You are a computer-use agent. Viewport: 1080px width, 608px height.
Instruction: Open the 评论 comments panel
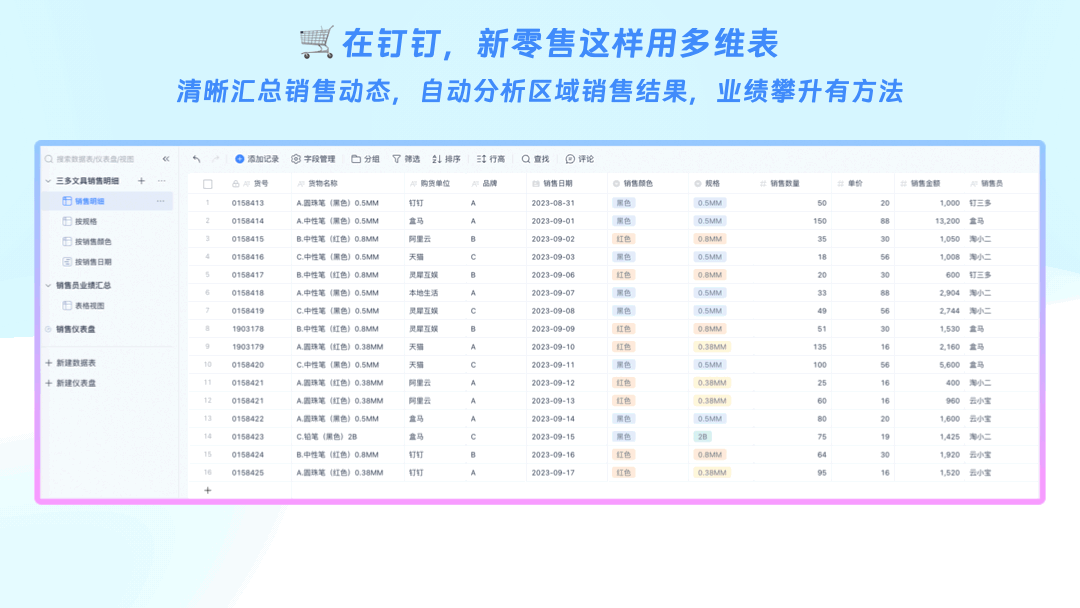(x=580, y=159)
